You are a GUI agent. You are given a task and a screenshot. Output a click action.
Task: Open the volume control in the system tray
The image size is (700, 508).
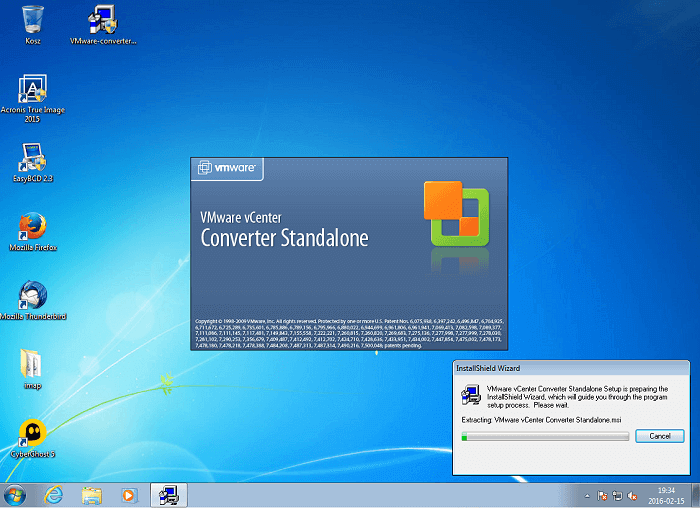pyautogui.click(x=633, y=495)
